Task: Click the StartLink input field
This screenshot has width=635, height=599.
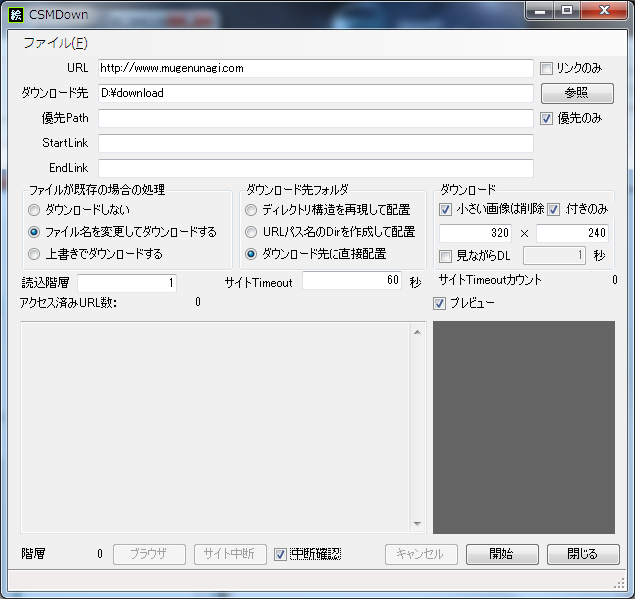Action: coord(315,143)
